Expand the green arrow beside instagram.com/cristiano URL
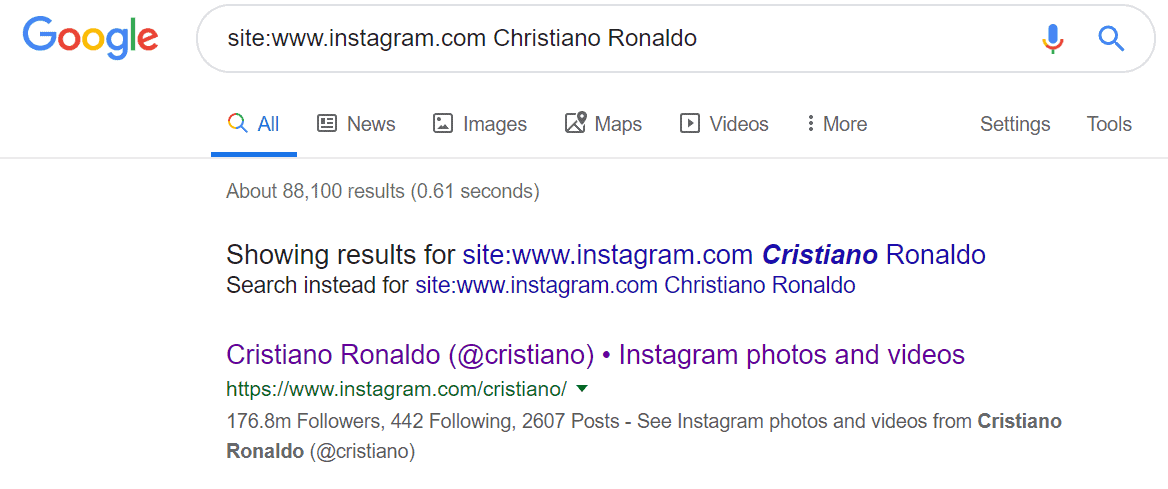Screen dimensions: 1168x489 (x=583, y=388)
